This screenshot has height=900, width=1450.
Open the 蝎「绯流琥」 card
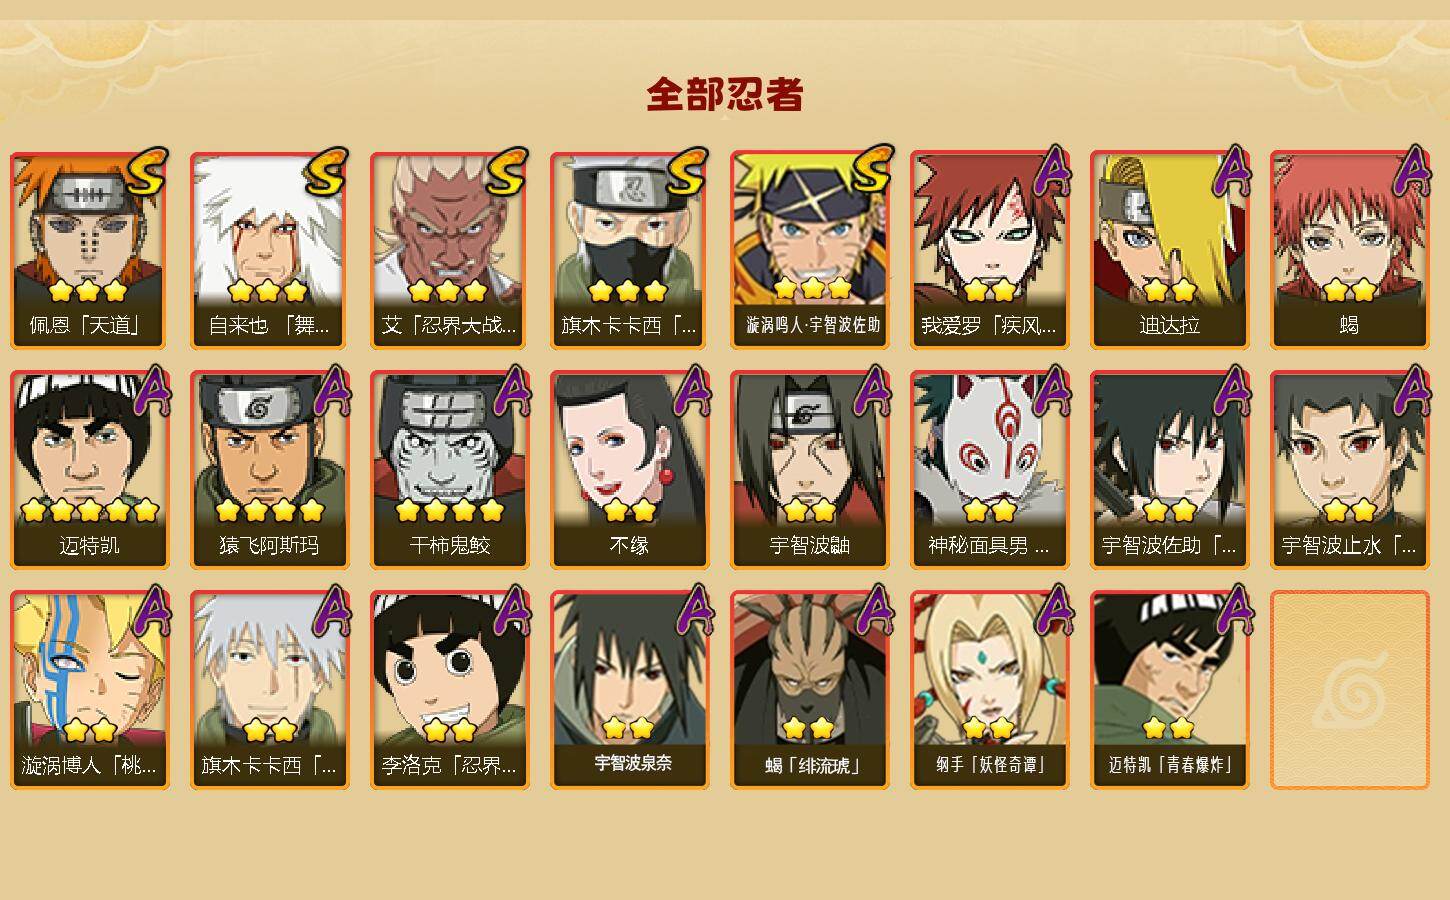(809, 690)
